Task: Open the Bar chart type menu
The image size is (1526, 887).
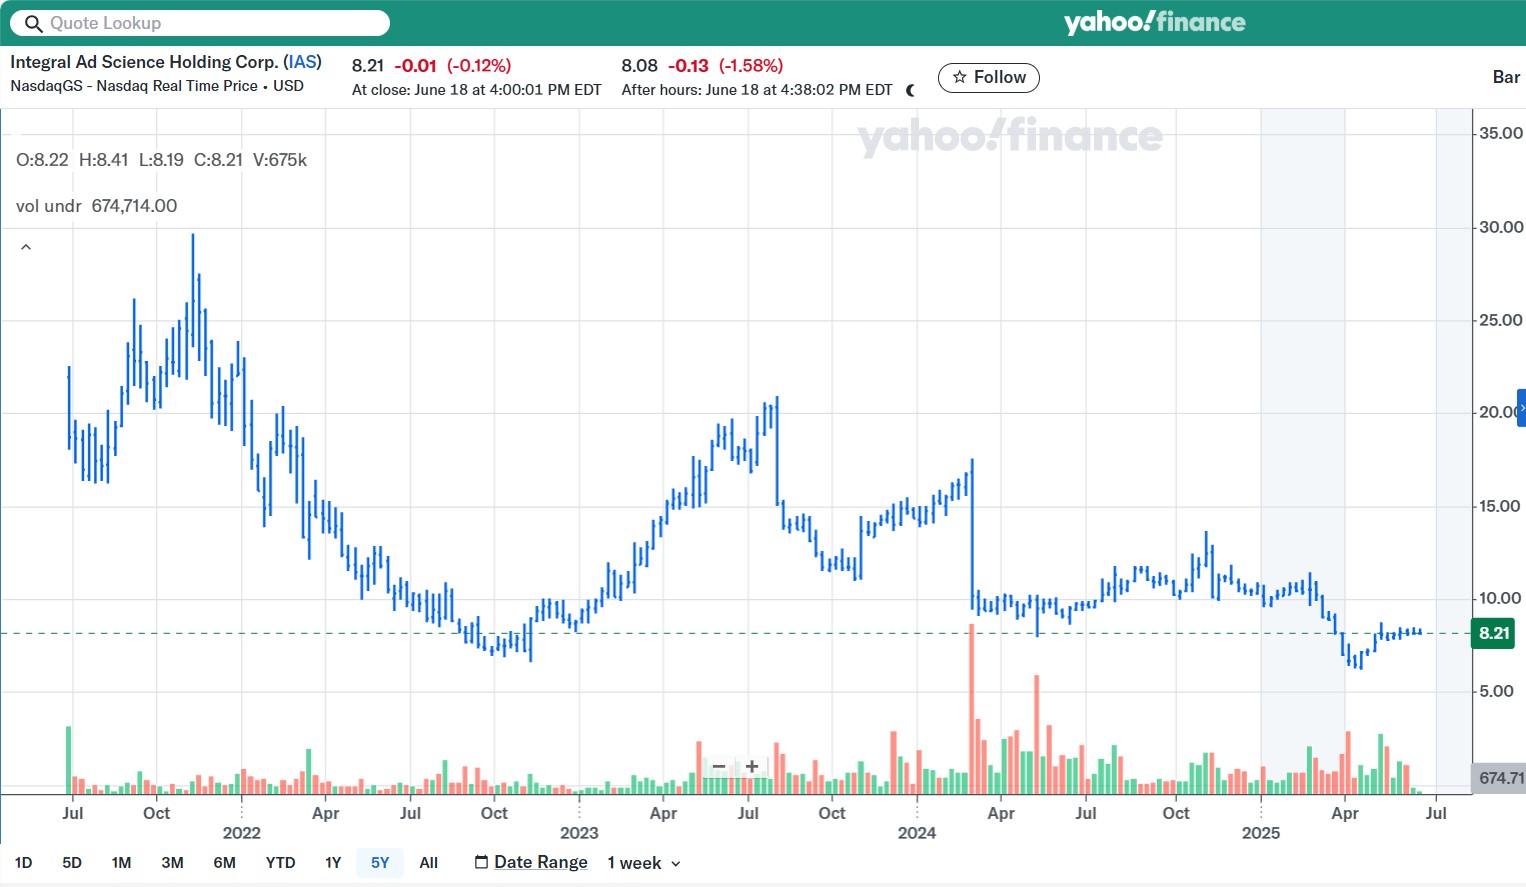Action: 1506,77
